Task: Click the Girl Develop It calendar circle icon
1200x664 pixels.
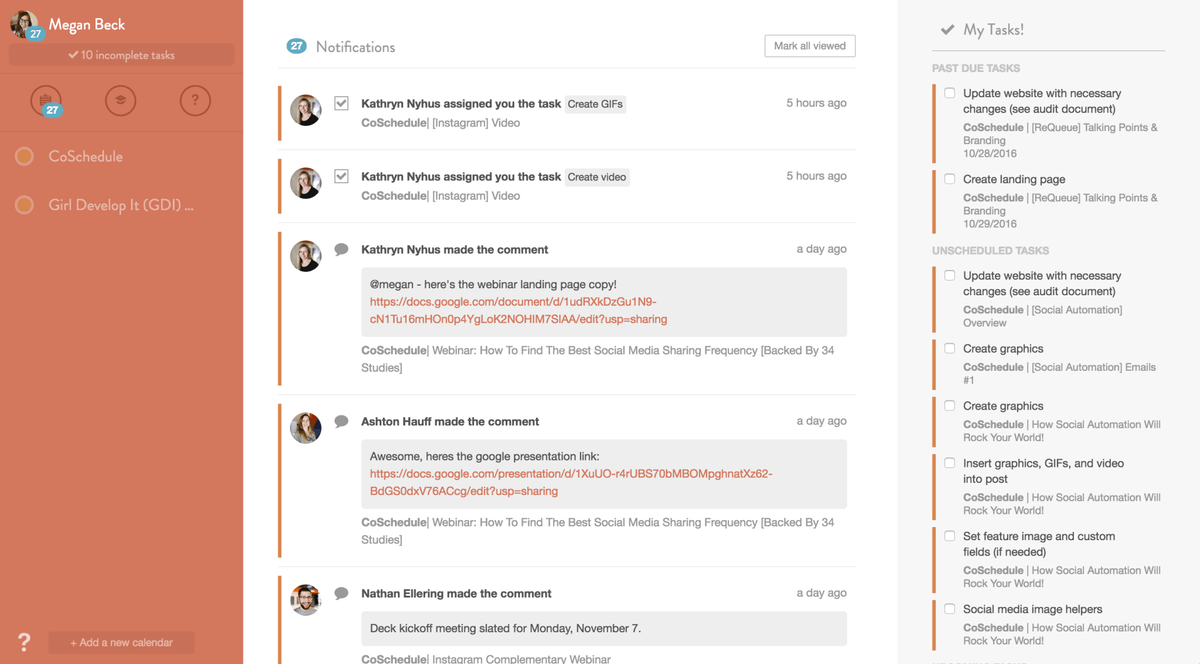Action: [25, 205]
